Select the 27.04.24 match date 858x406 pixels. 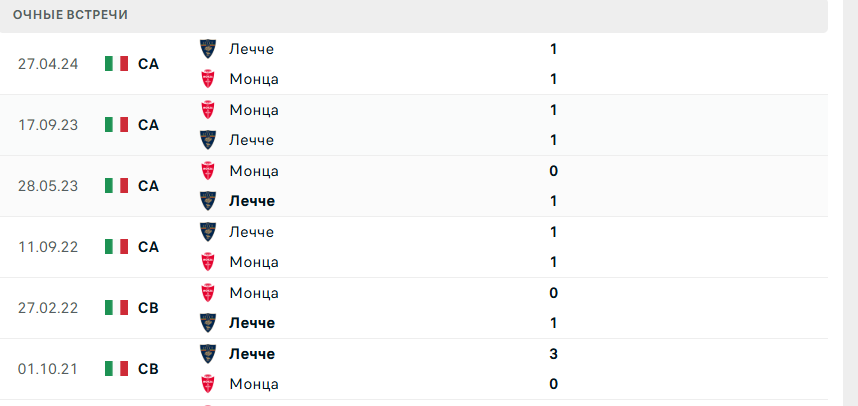46,64
